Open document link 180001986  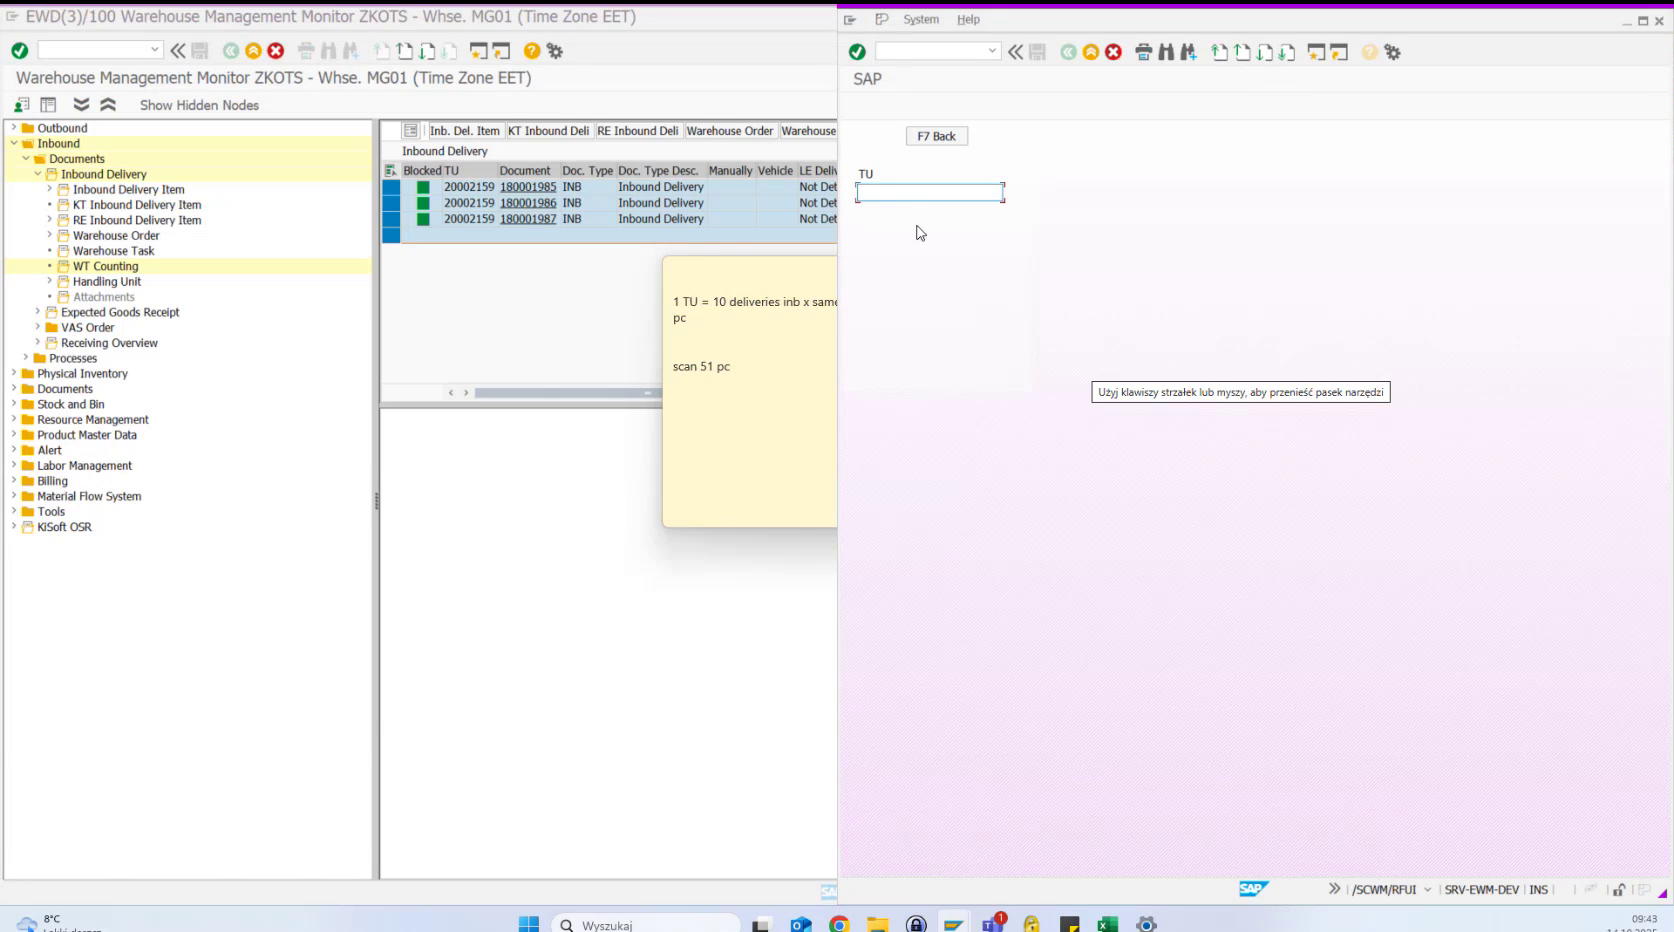[528, 202]
